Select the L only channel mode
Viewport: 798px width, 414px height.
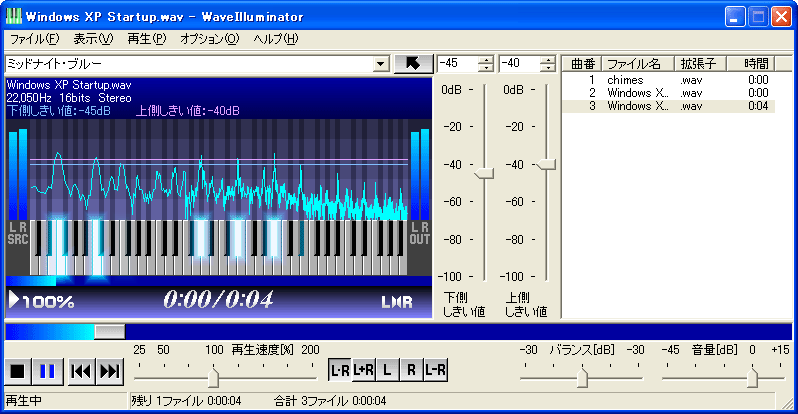(387, 370)
